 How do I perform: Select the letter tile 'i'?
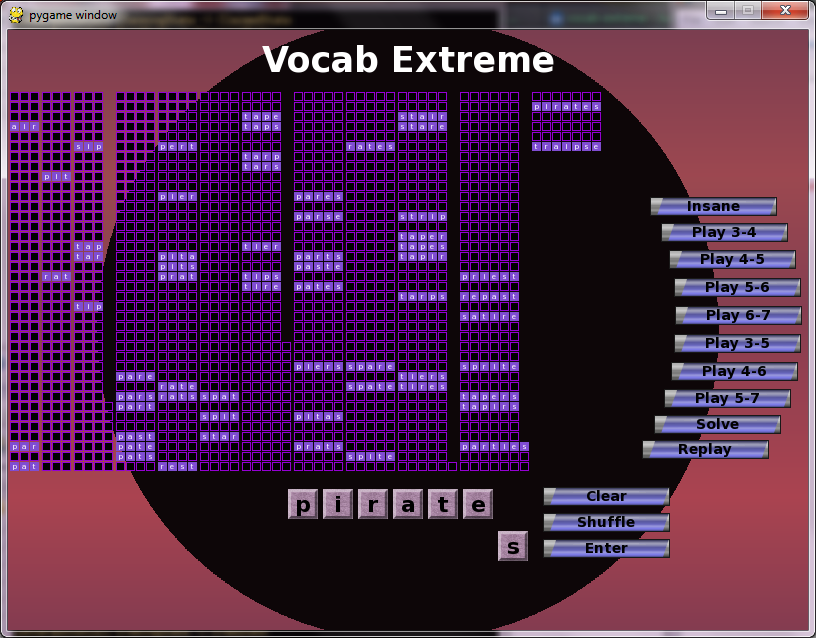338,505
